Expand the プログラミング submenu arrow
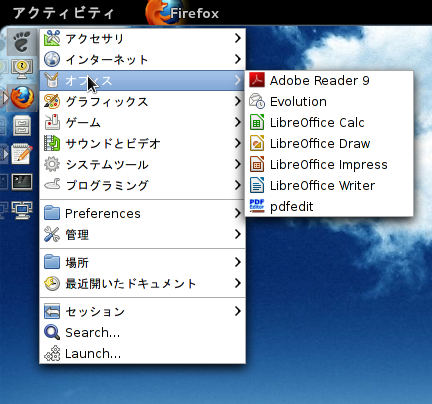 click(x=237, y=185)
